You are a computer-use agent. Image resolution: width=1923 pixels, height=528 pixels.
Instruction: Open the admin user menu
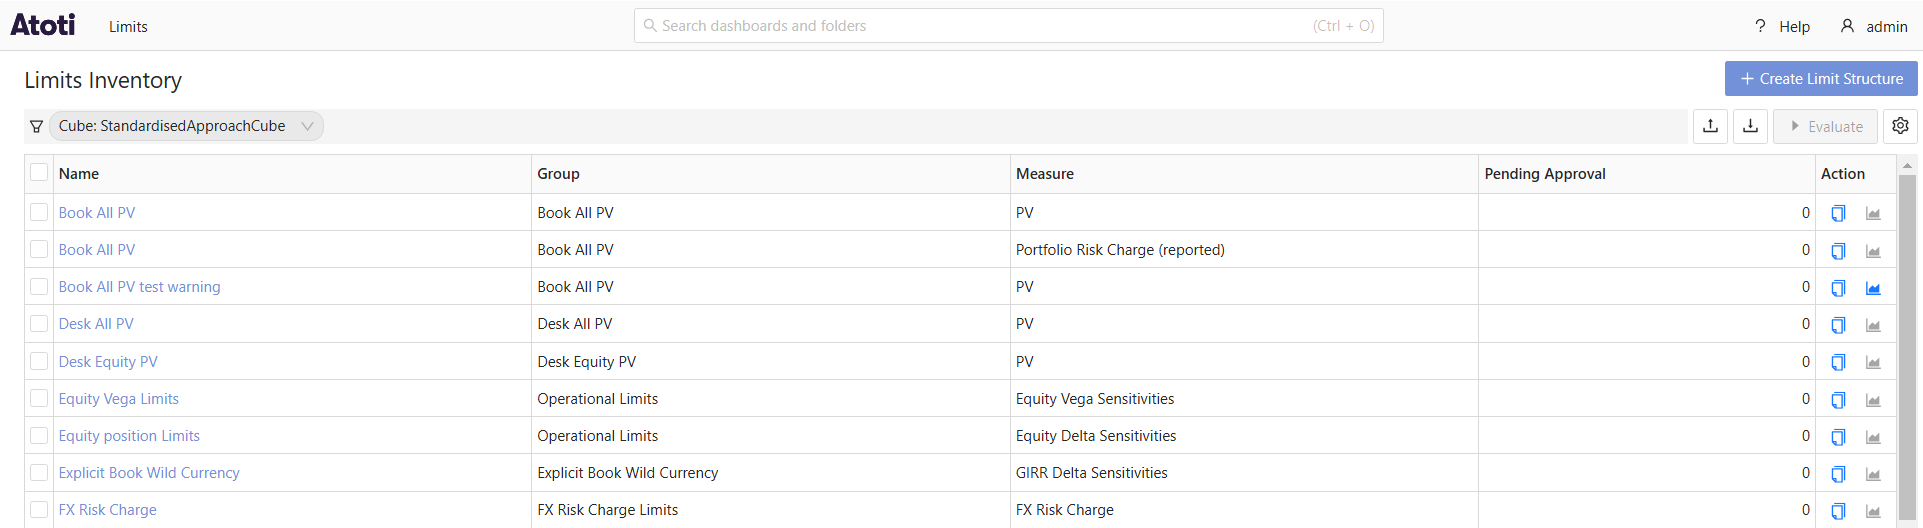tap(1874, 26)
